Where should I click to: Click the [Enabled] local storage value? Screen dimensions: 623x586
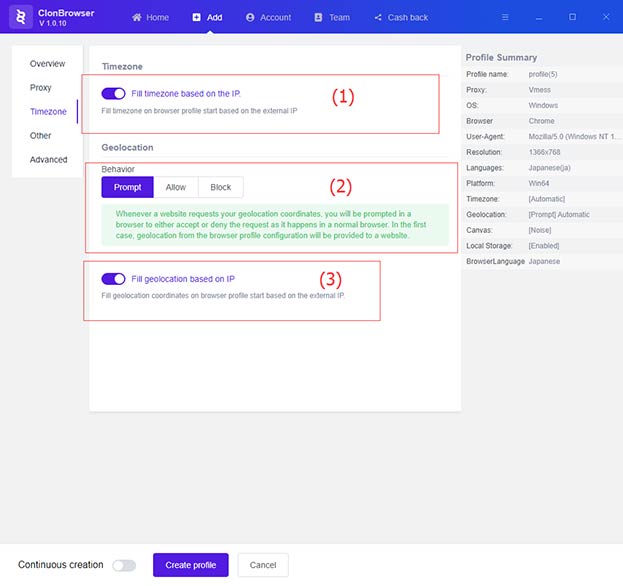[544, 246]
